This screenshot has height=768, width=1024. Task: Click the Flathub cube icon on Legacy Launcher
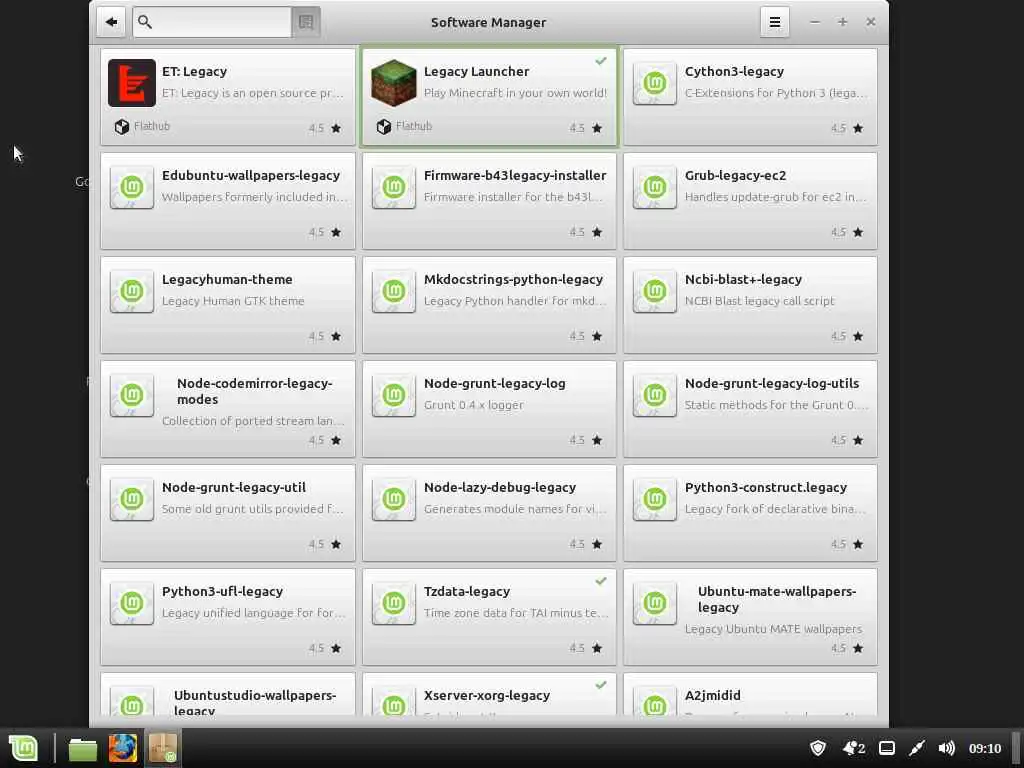383,127
